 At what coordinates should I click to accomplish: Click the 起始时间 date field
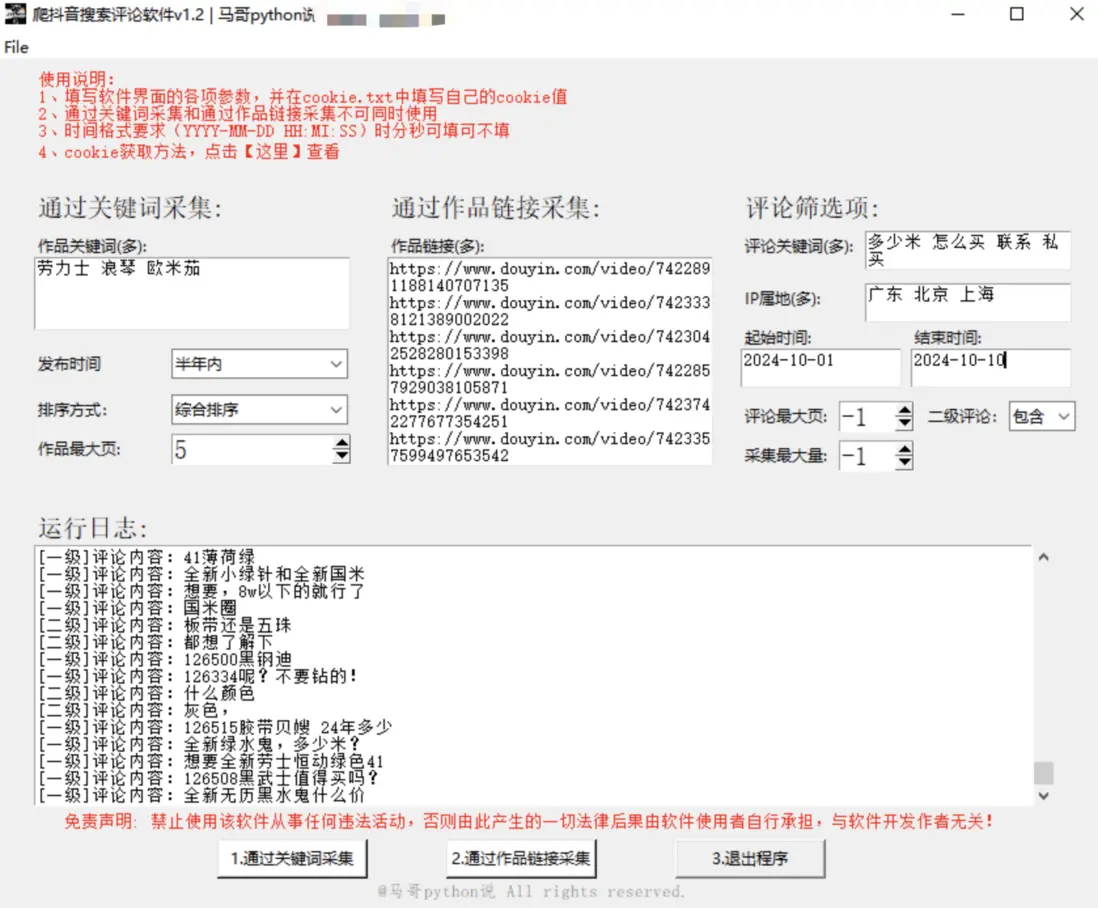click(x=820, y=367)
